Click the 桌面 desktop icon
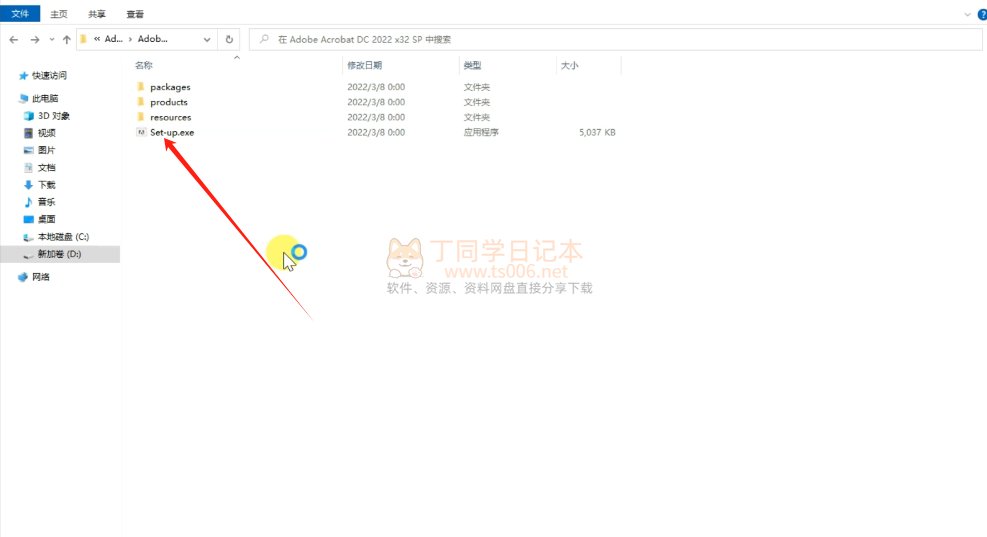The width and height of the screenshot is (987, 537). pos(28,219)
